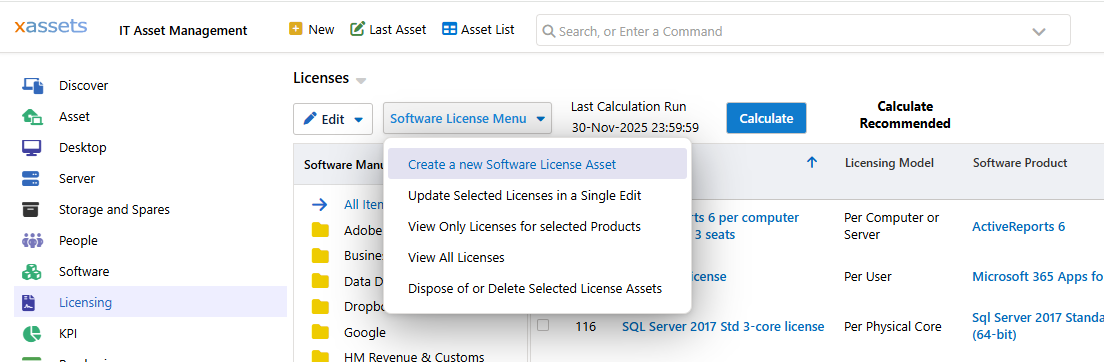The height and width of the screenshot is (362, 1104).
Task: Open the Edit dropdown caret
Action: (x=358, y=120)
